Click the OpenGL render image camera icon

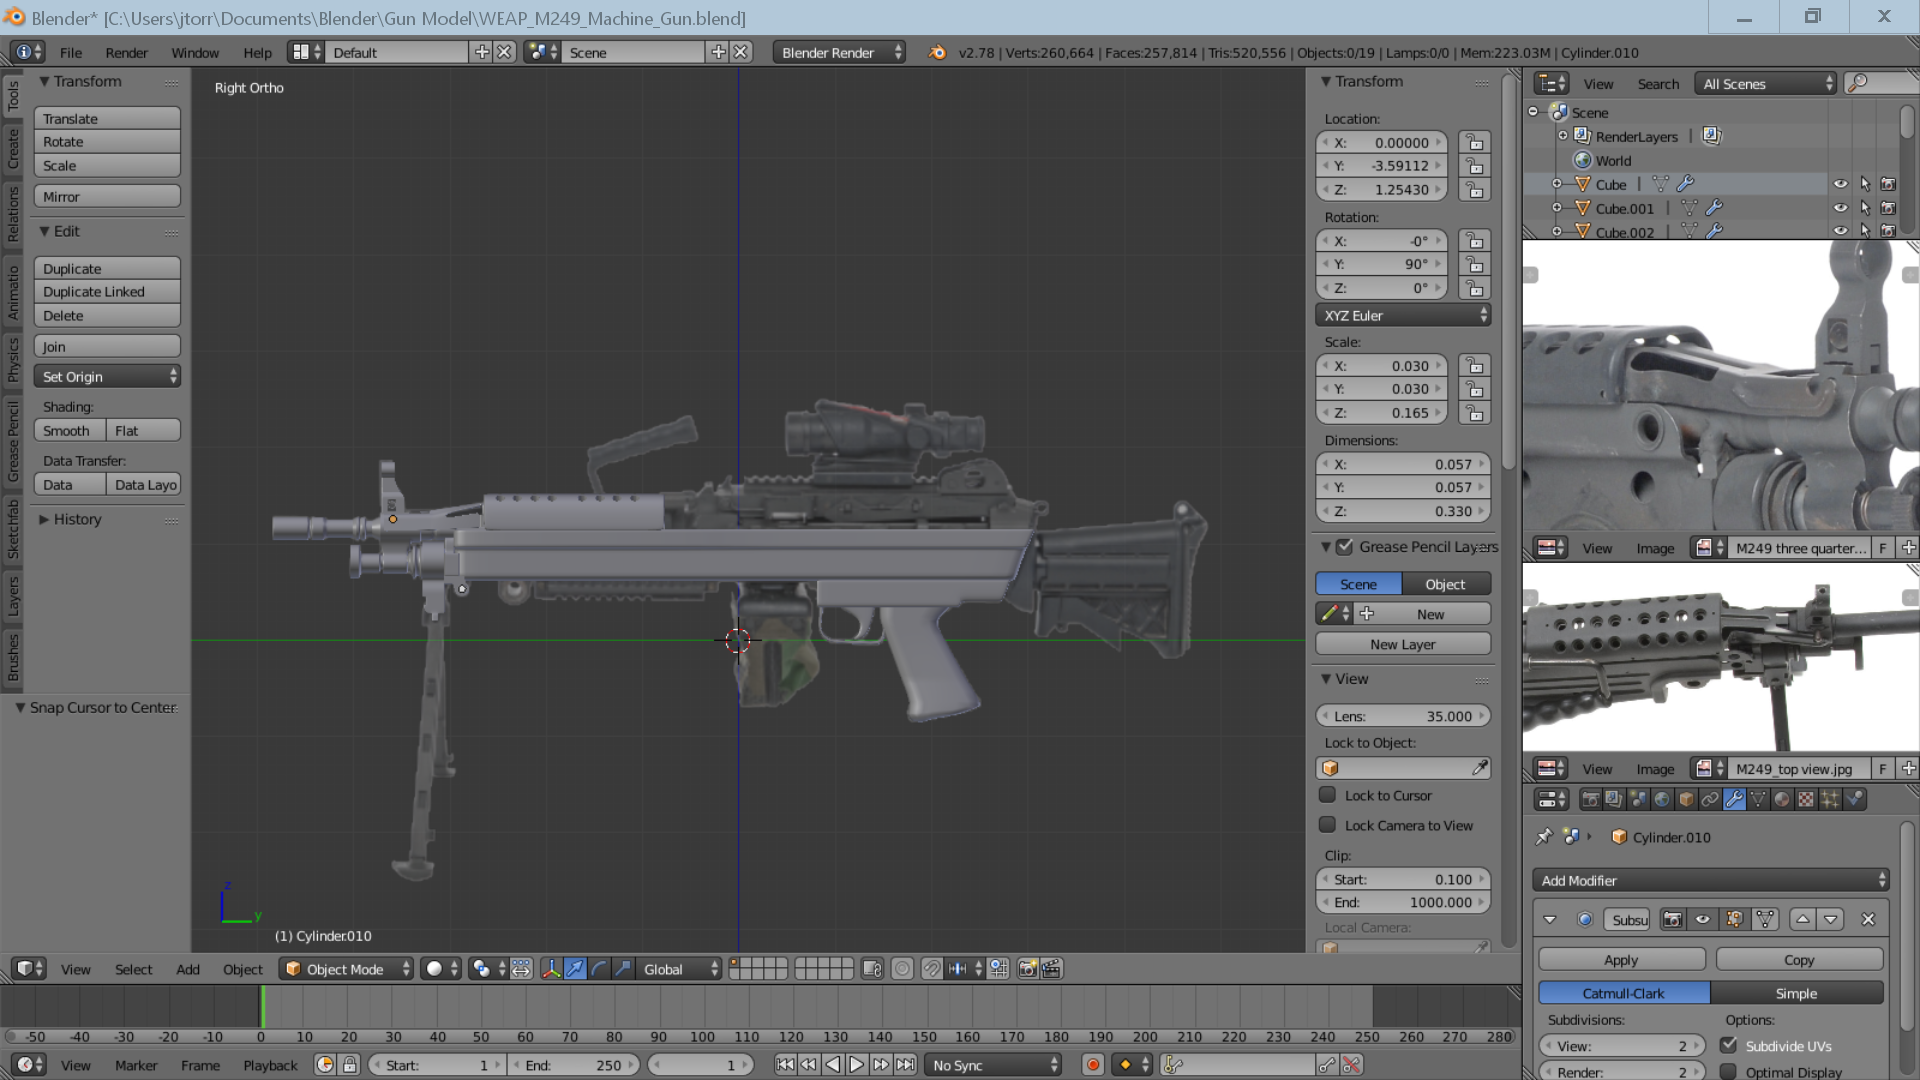pos(1027,969)
